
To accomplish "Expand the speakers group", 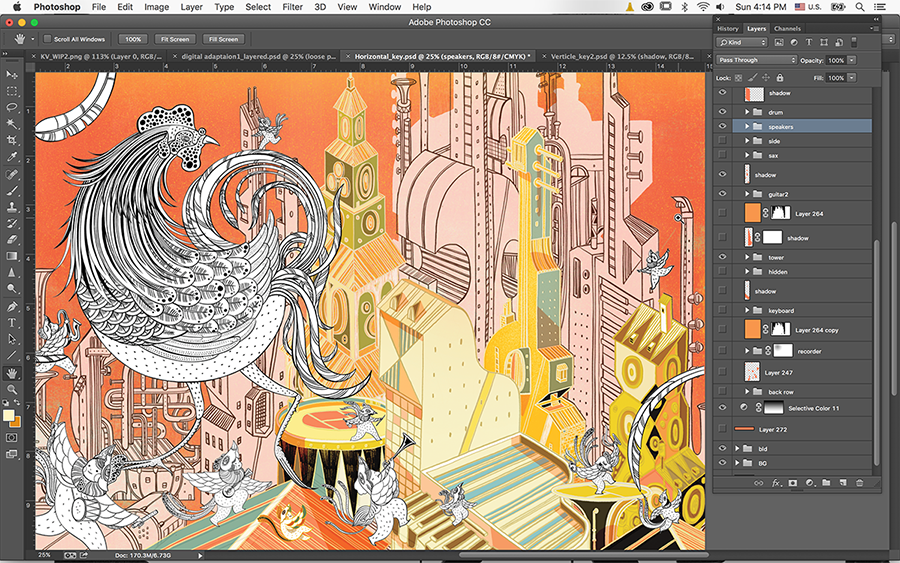I will coord(747,126).
